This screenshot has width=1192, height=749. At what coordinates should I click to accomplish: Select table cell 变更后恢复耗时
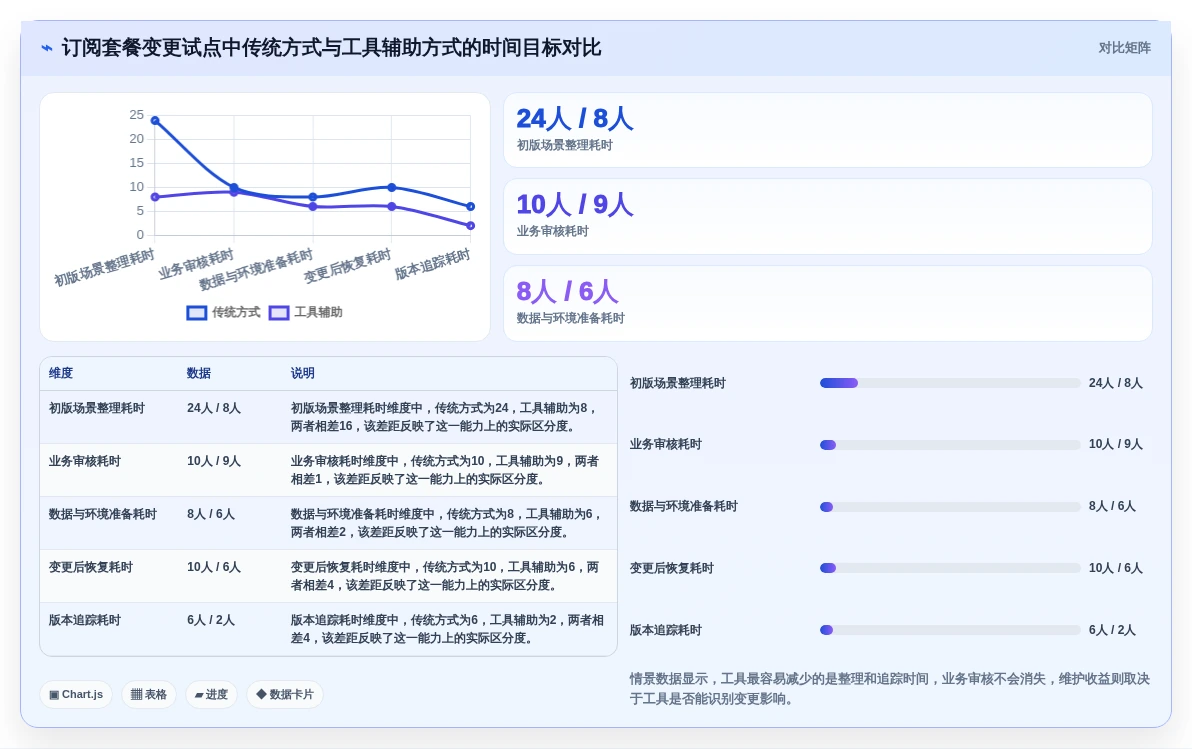click(x=90, y=567)
